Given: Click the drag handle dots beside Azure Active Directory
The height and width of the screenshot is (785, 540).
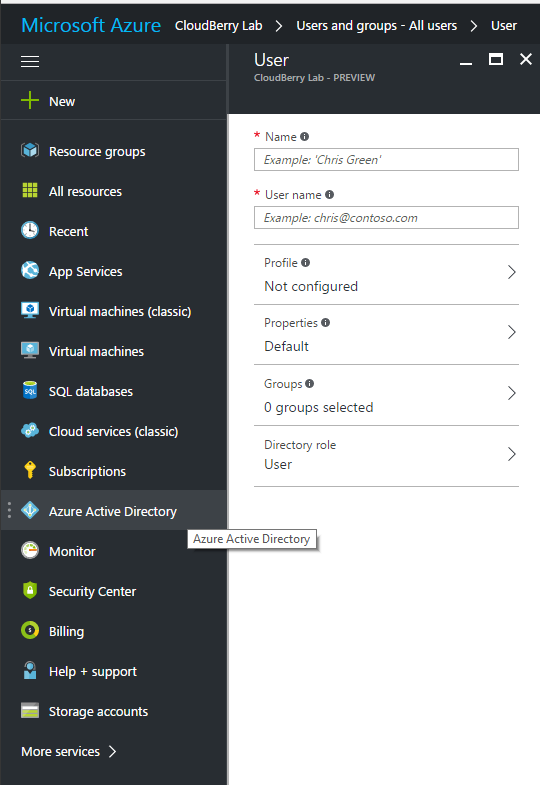Looking at the screenshot, I should [10, 510].
